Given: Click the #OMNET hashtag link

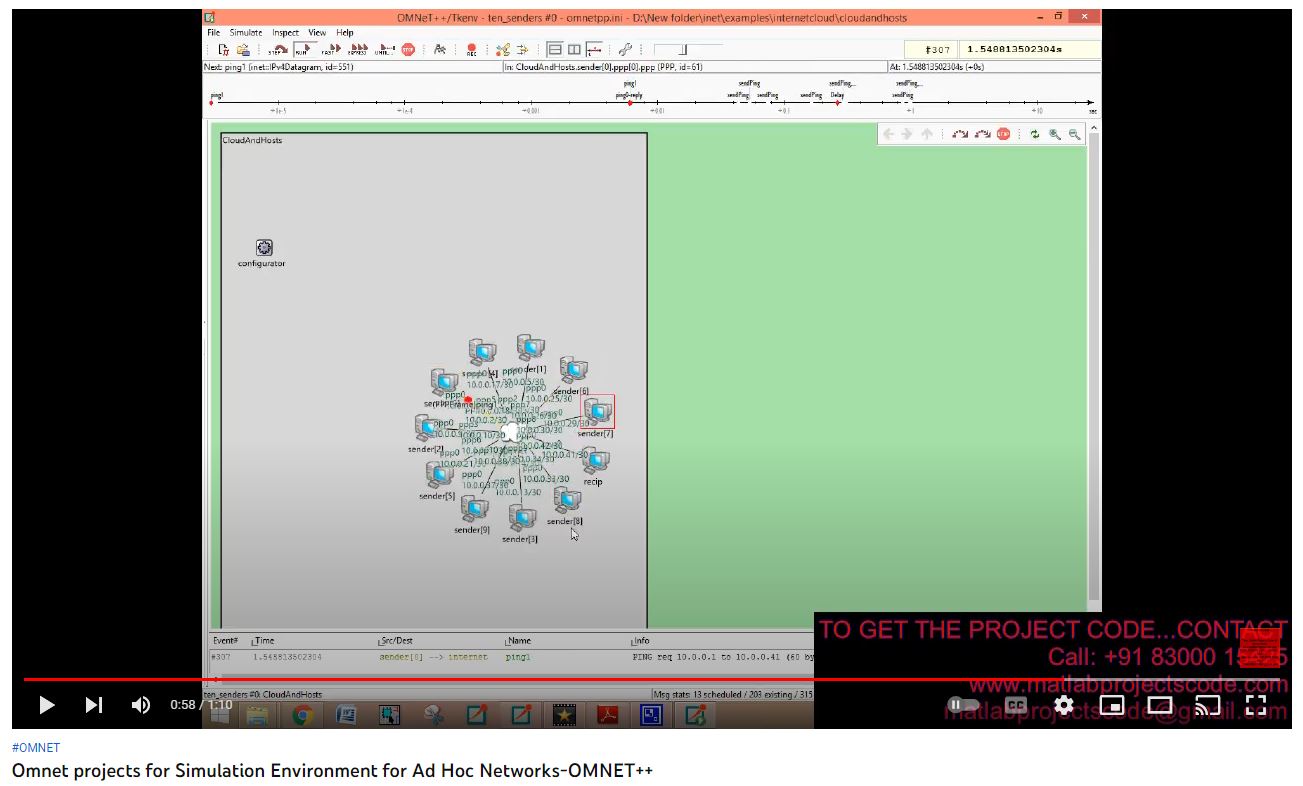Looking at the screenshot, I should (x=36, y=748).
